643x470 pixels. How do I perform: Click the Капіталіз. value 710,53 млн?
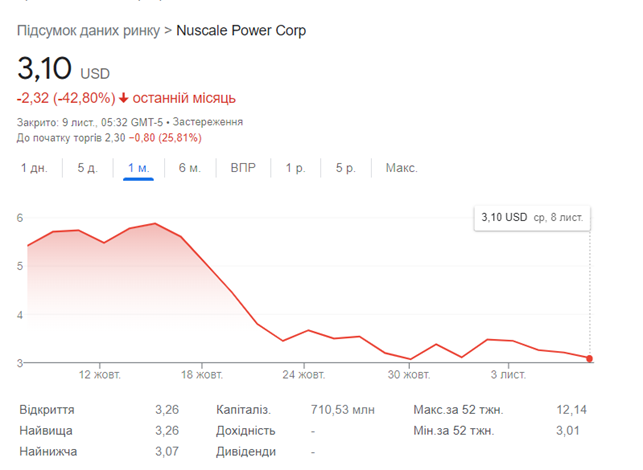(x=342, y=410)
